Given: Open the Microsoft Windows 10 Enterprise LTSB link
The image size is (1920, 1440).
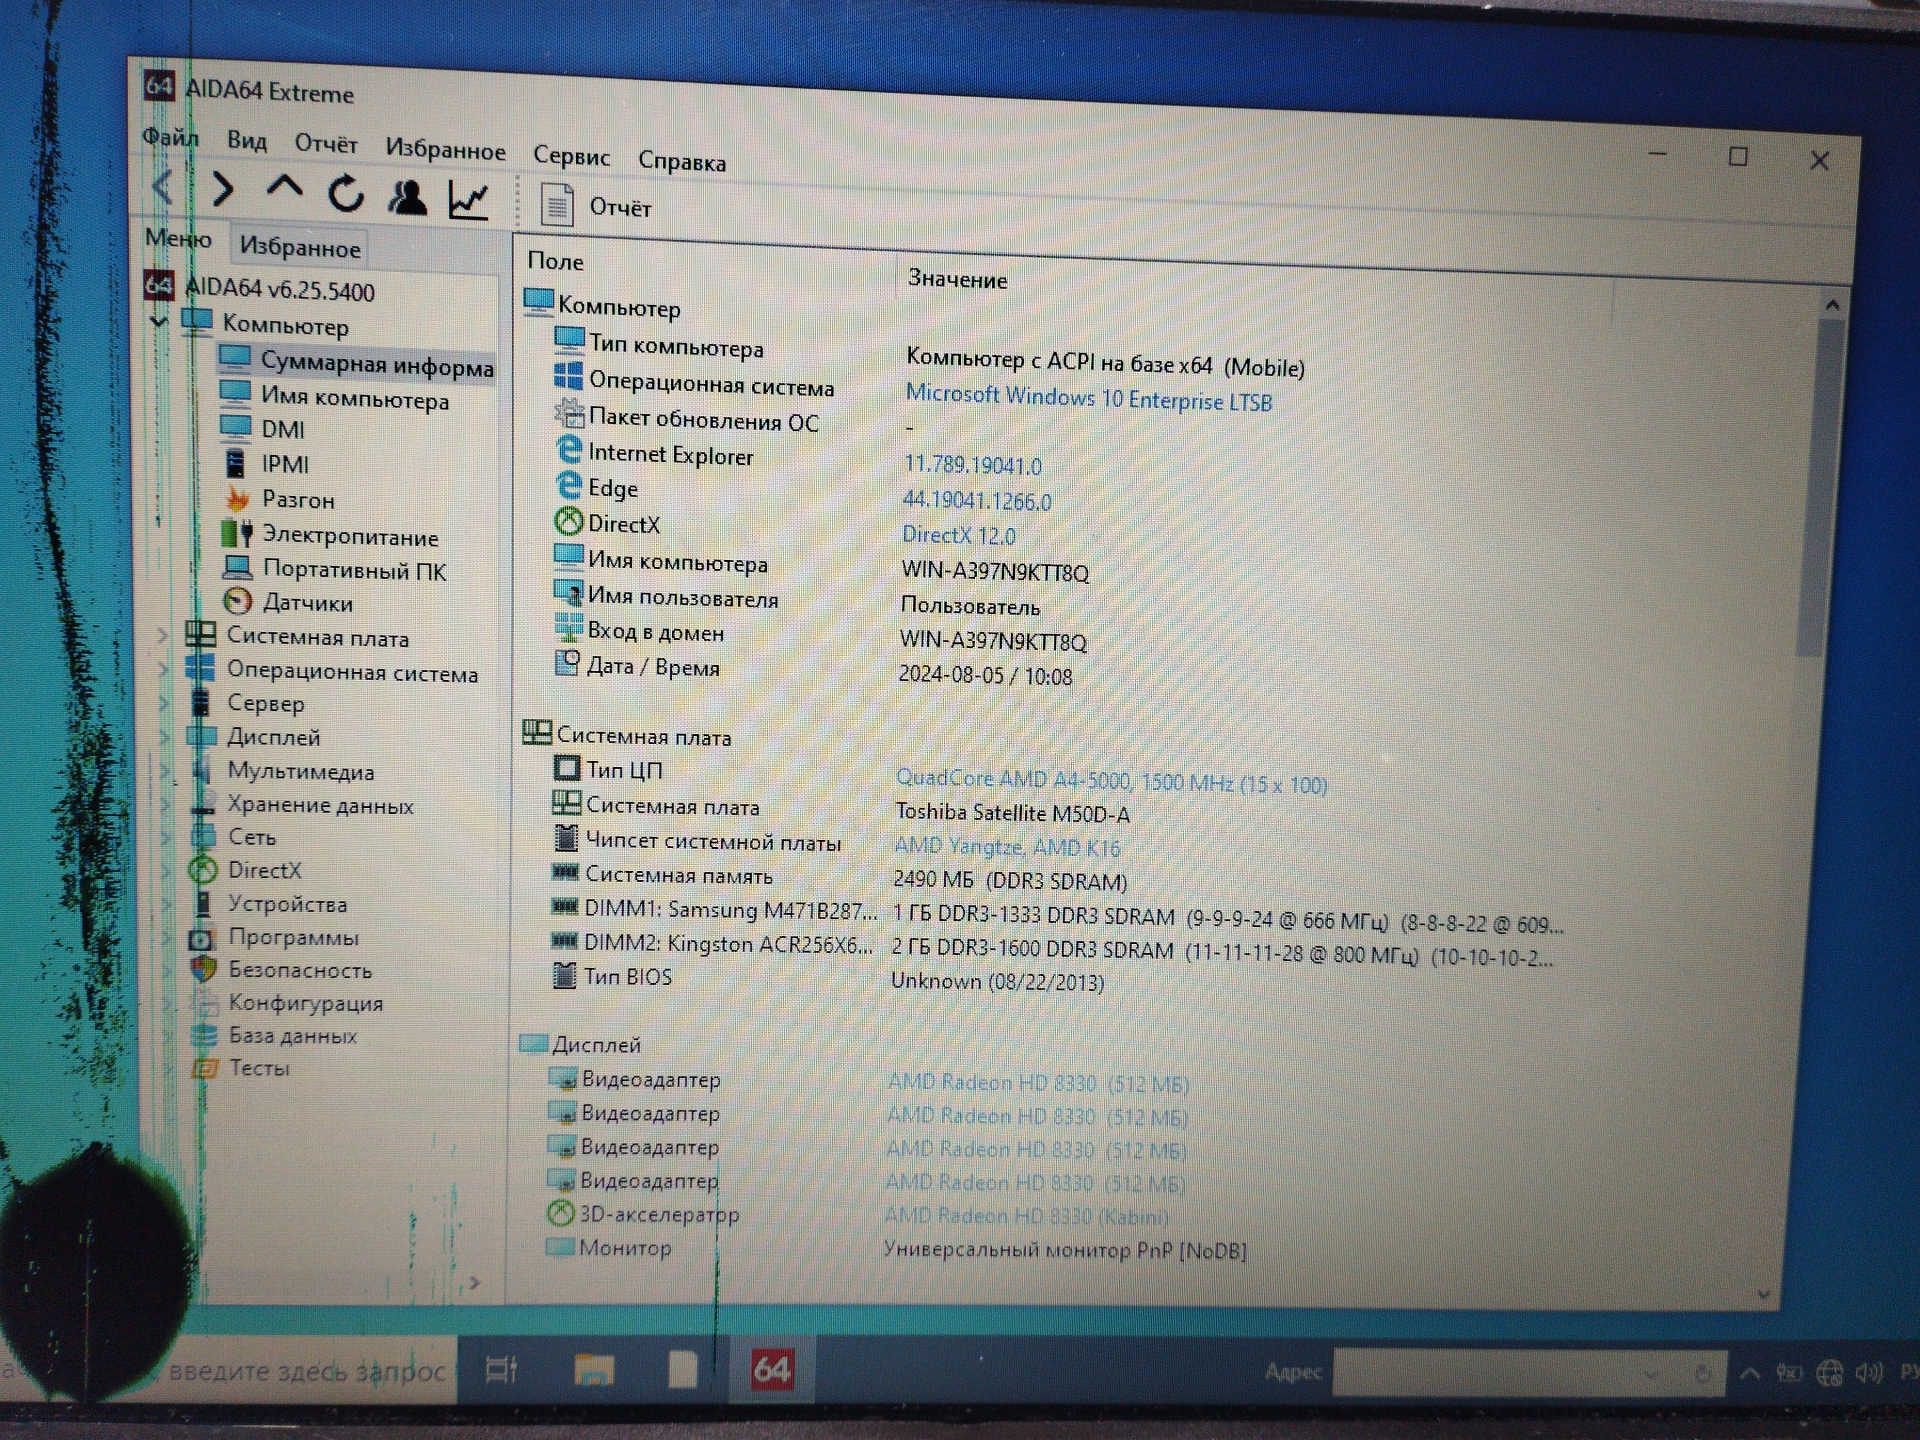Looking at the screenshot, I should [x=1089, y=398].
